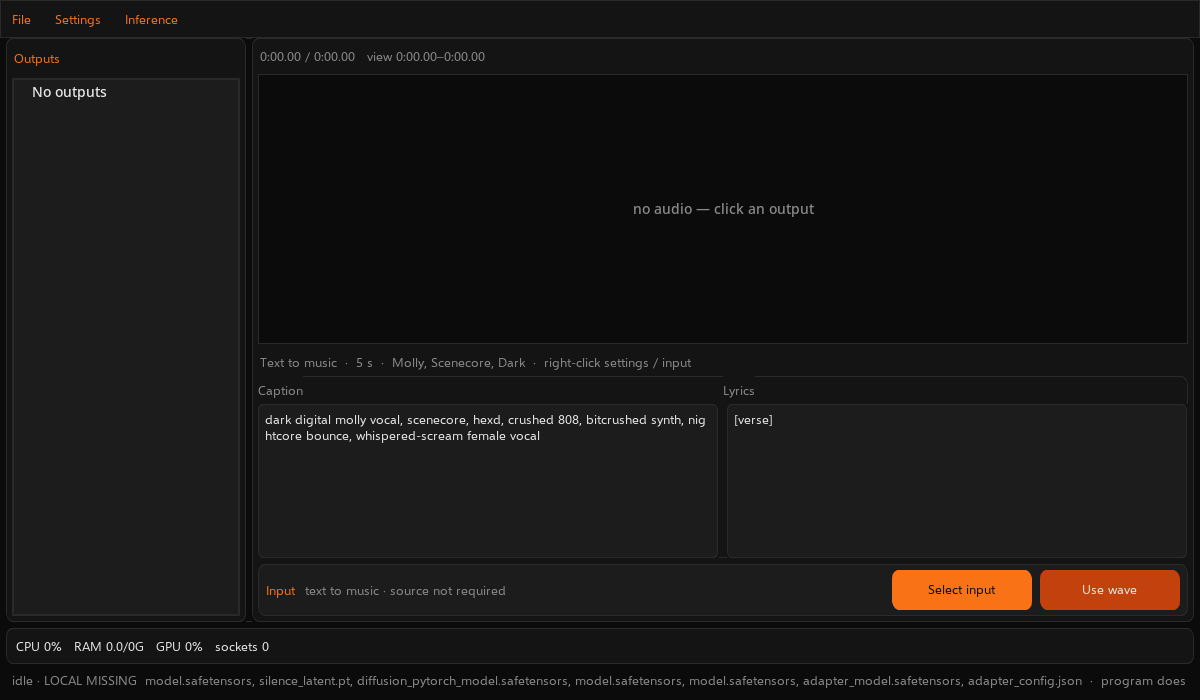The image size is (1200, 700).
Task: Click the '5 s' duration value
Action: [x=364, y=363]
